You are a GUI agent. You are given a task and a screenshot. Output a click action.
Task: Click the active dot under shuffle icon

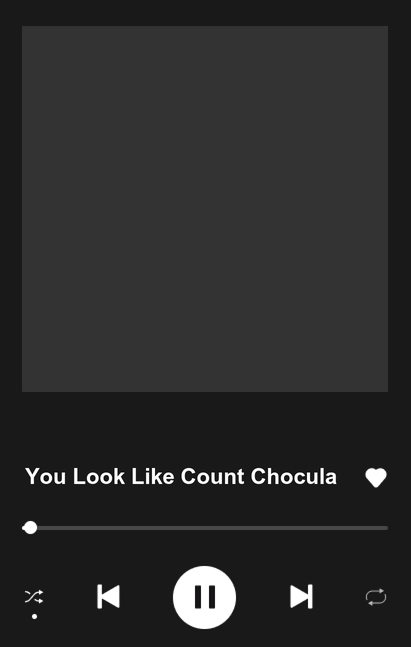[x=35, y=616]
